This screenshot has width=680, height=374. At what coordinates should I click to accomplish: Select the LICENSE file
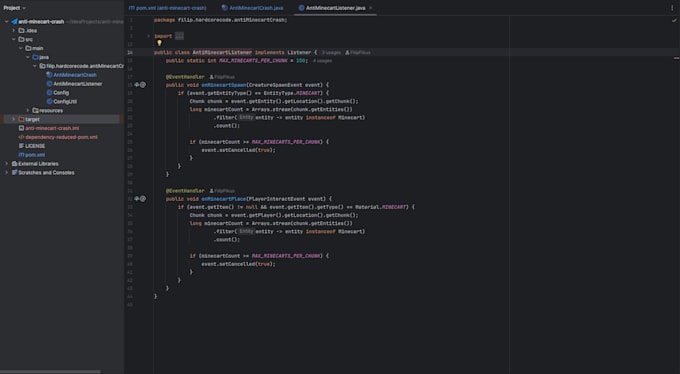click(x=35, y=146)
